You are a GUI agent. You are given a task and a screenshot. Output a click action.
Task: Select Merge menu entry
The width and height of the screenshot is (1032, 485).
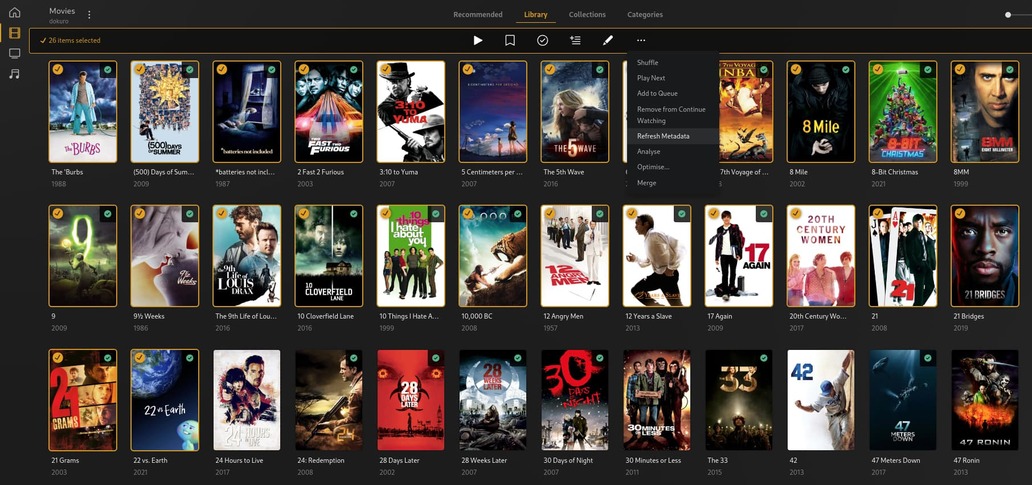point(673,183)
